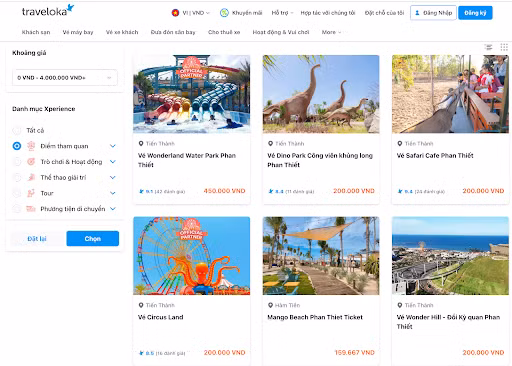Click the Traveloka bird logo
Screen dimensions: 512x366
click(x=70, y=8)
